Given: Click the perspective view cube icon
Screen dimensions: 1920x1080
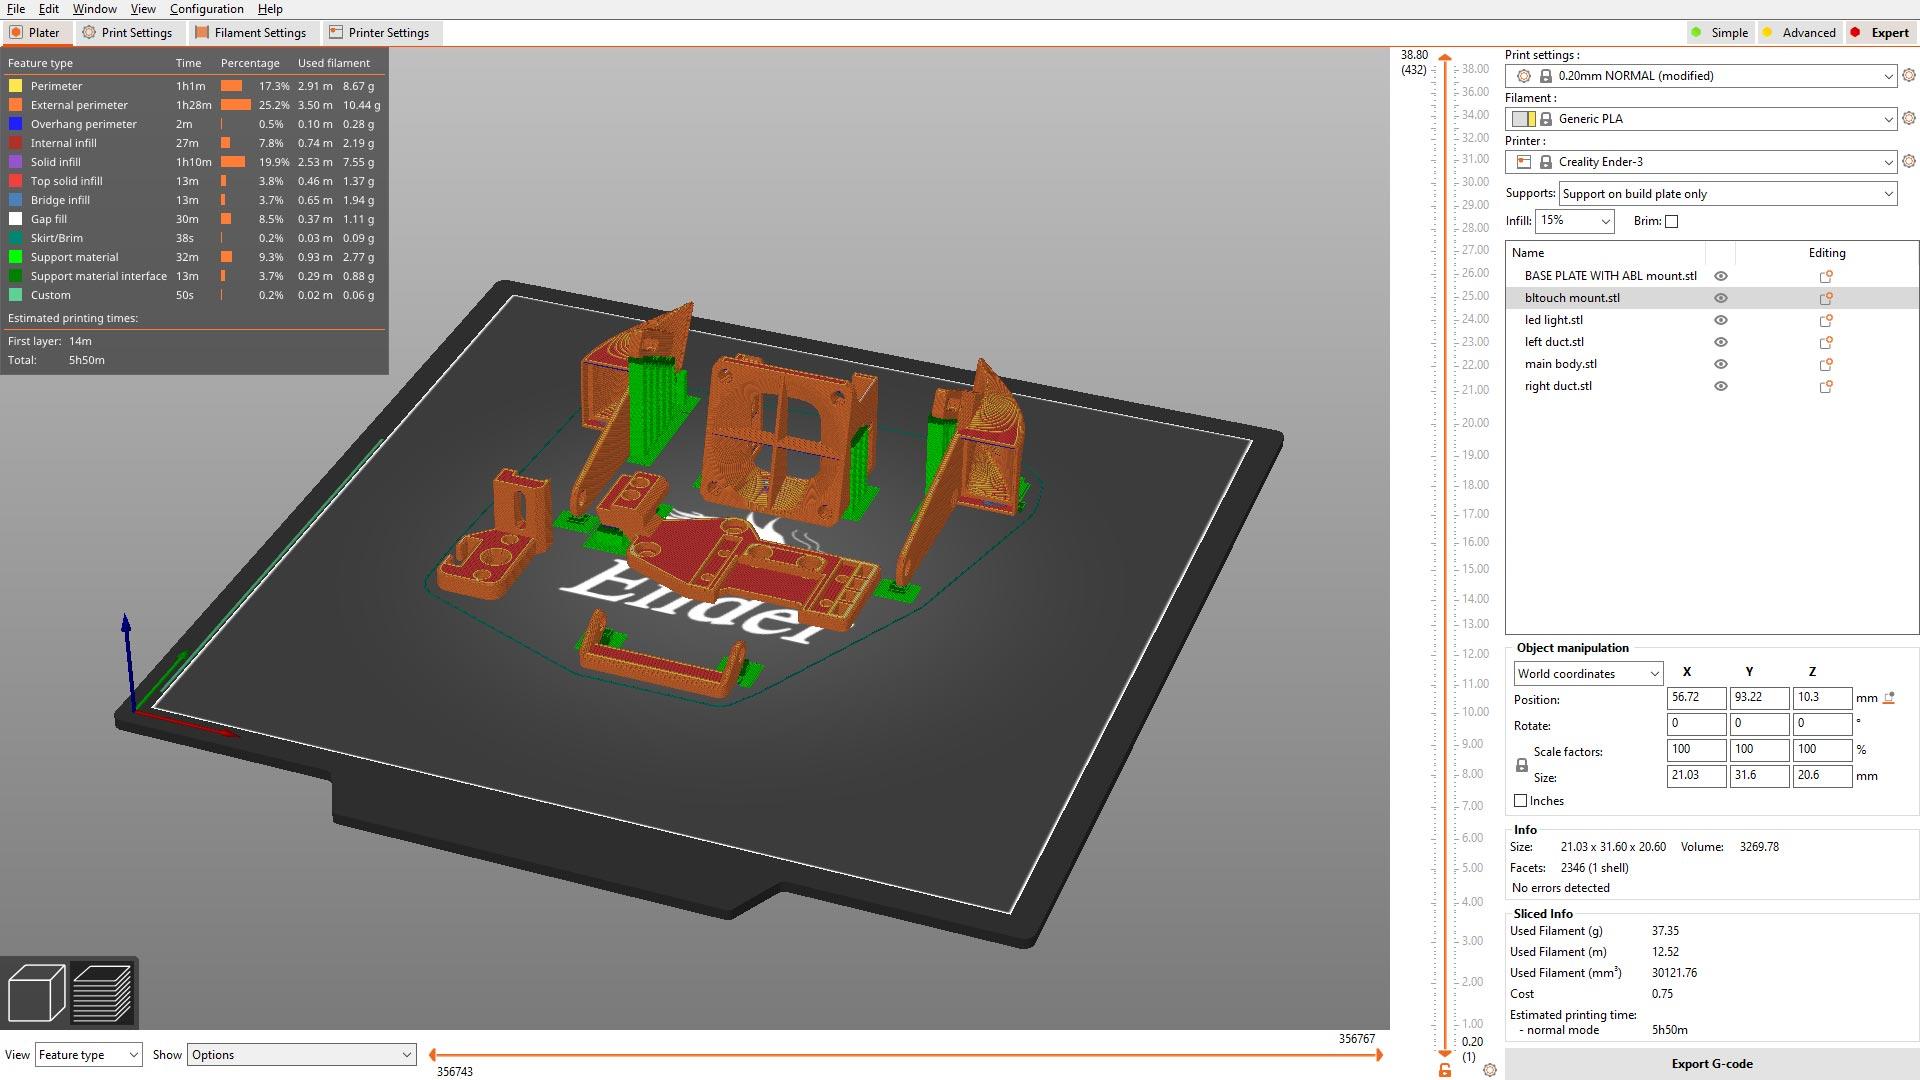Looking at the screenshot, I should pos(37,994).
